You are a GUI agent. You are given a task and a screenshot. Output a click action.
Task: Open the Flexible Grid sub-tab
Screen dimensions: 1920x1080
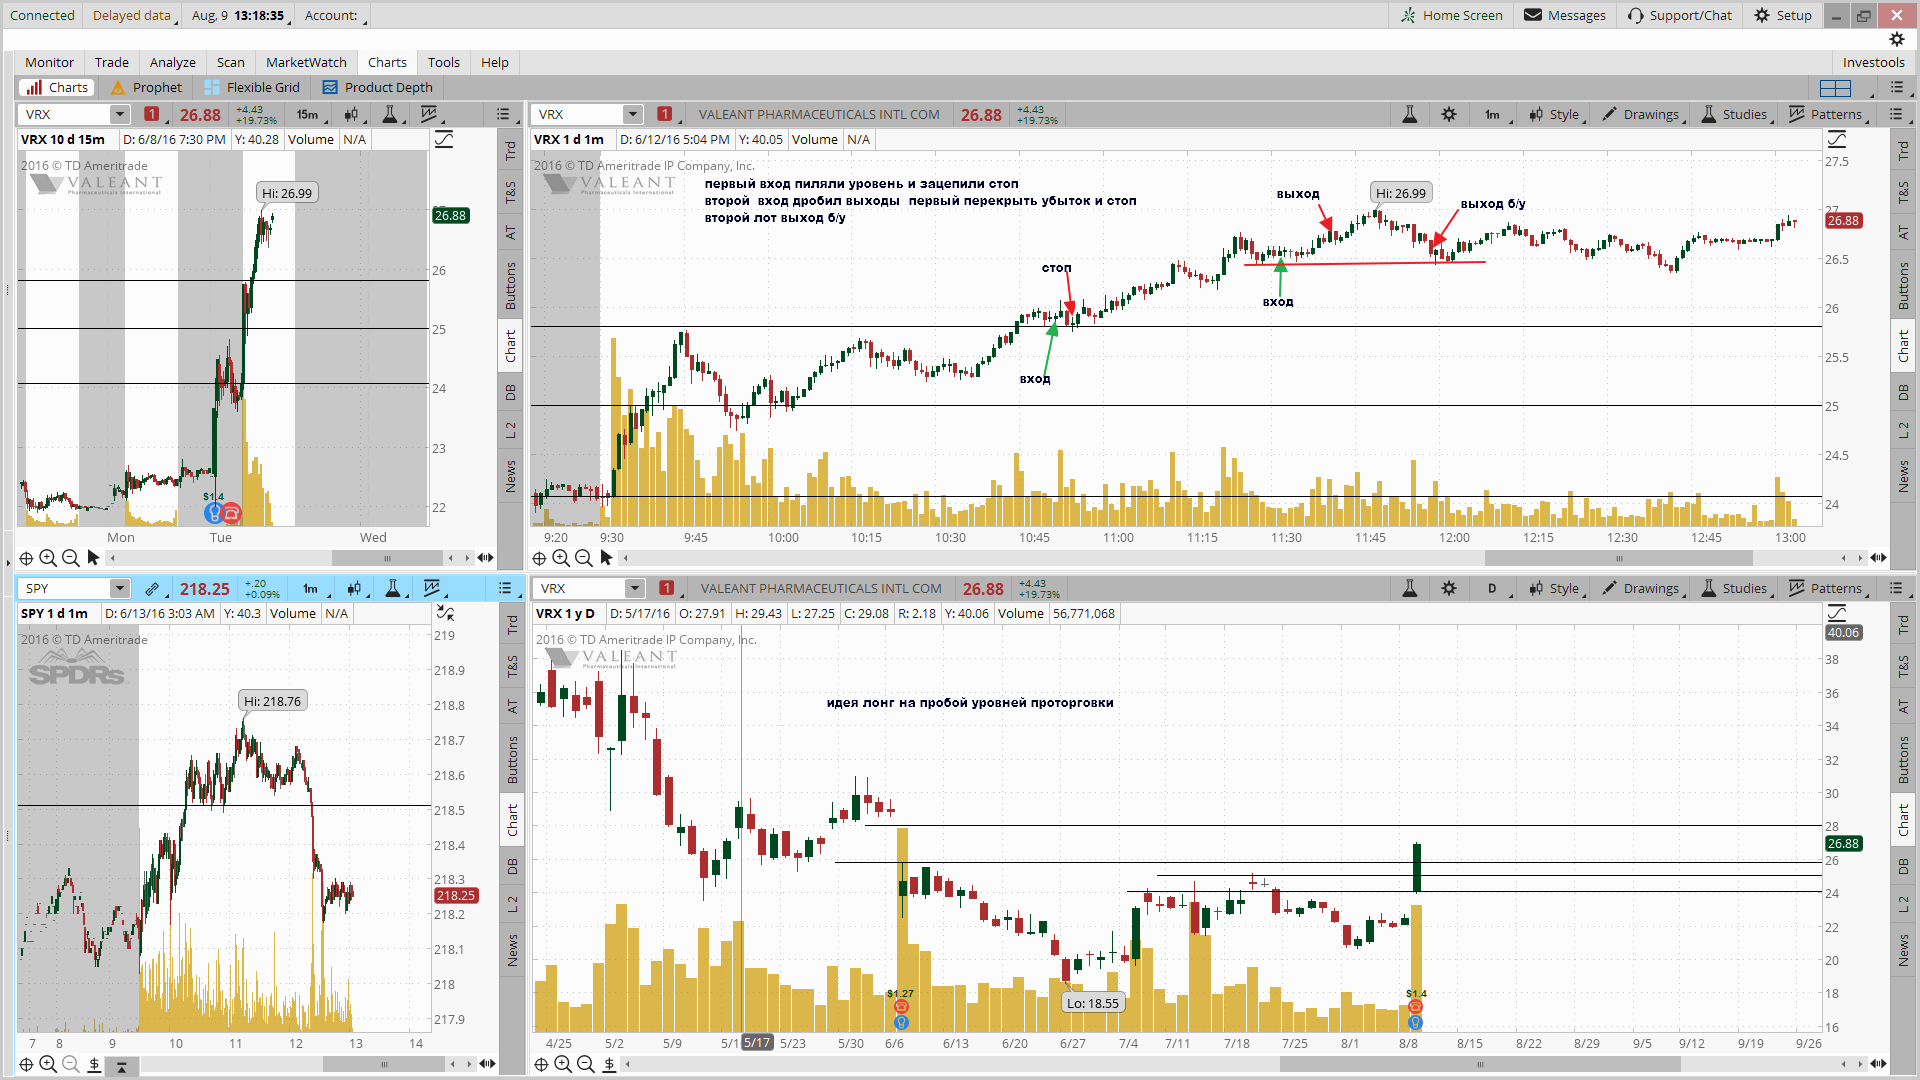[x=252, y=87]
